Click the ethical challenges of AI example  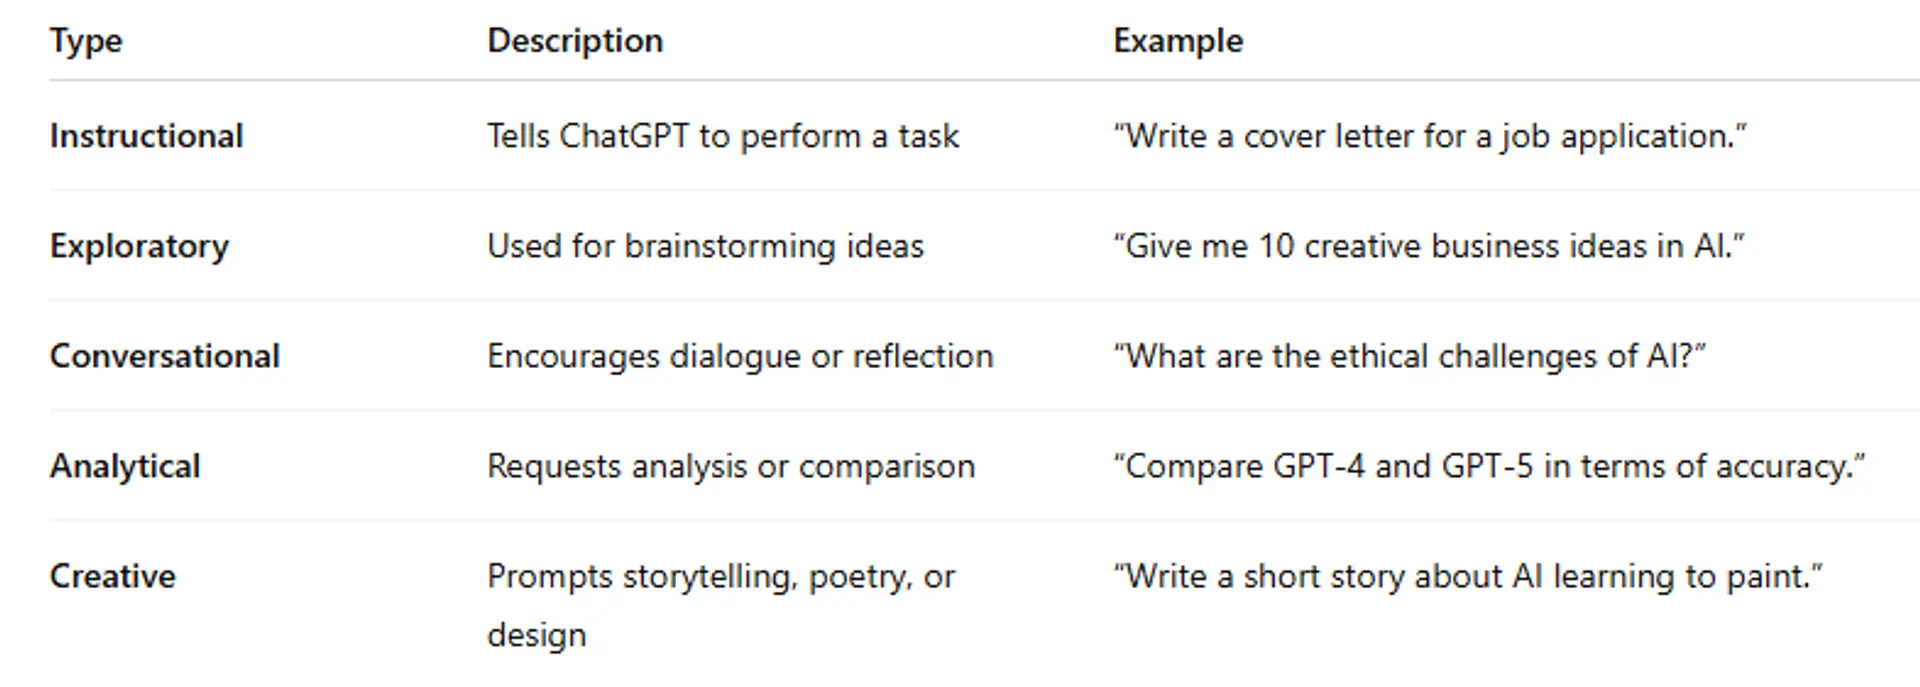1410,356
